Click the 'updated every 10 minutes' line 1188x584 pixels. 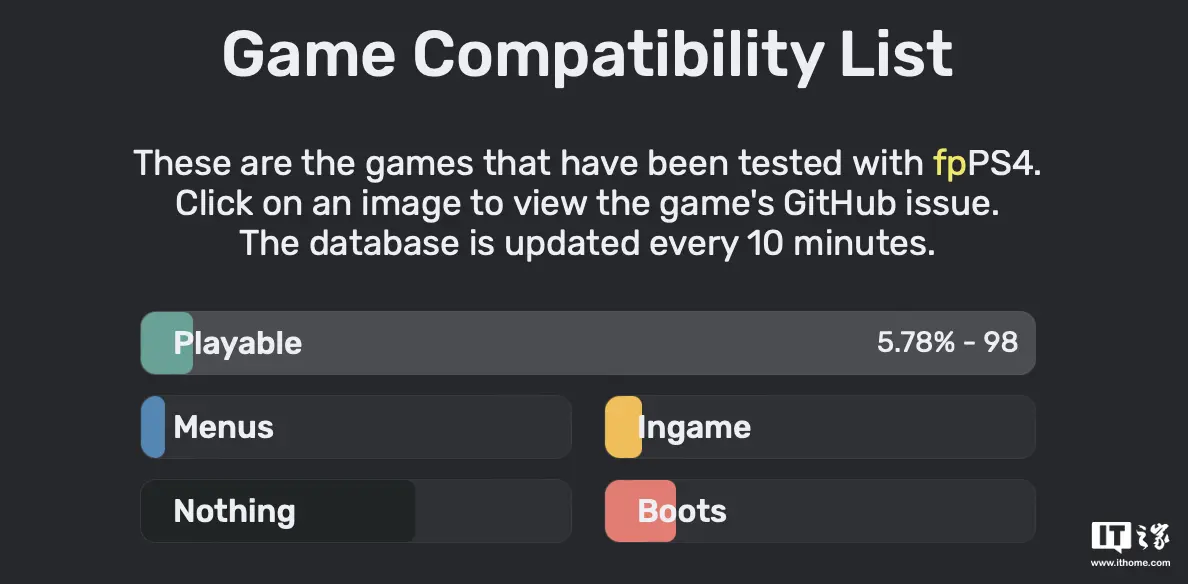[x=587, y=243]
